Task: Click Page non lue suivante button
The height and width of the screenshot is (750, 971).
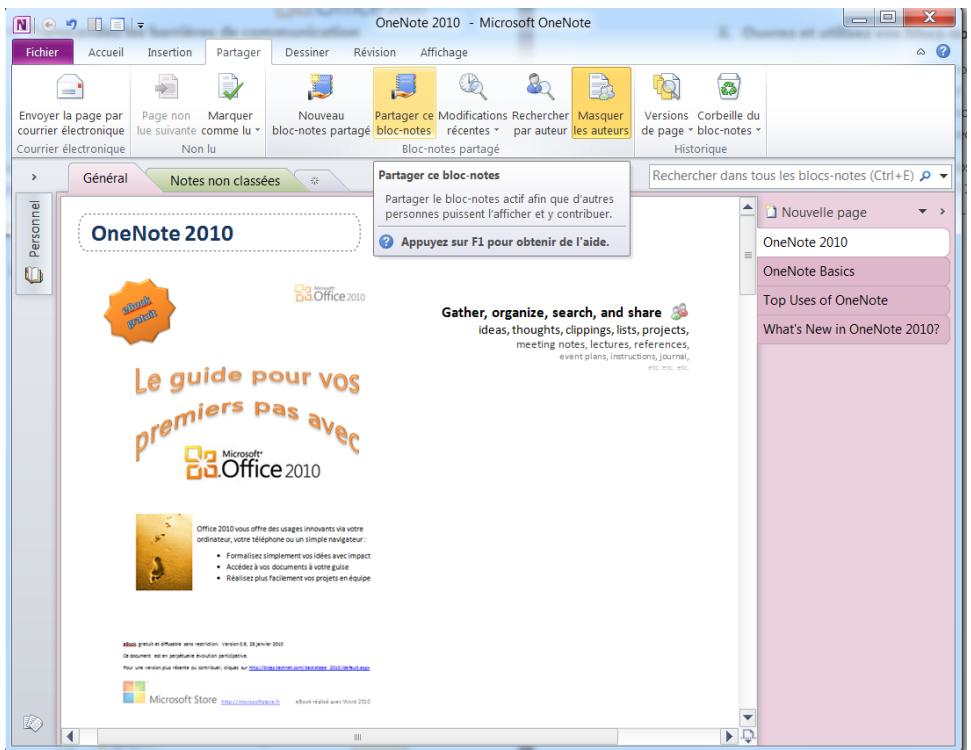Action: click(166, 103)
